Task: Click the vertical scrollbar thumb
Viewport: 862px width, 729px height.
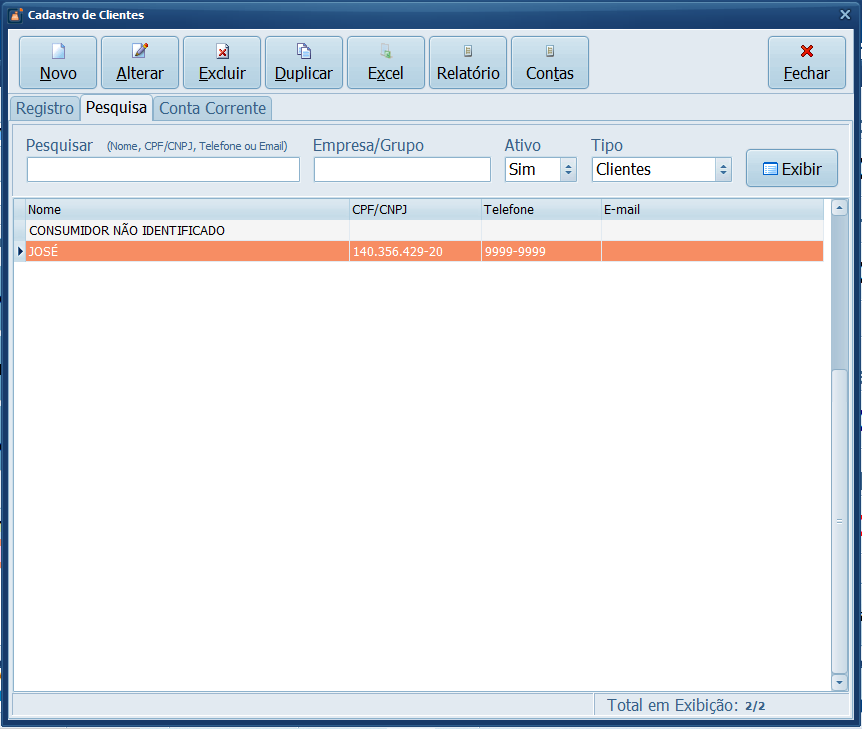Action: pyautogui.click(x=839, y=521)
